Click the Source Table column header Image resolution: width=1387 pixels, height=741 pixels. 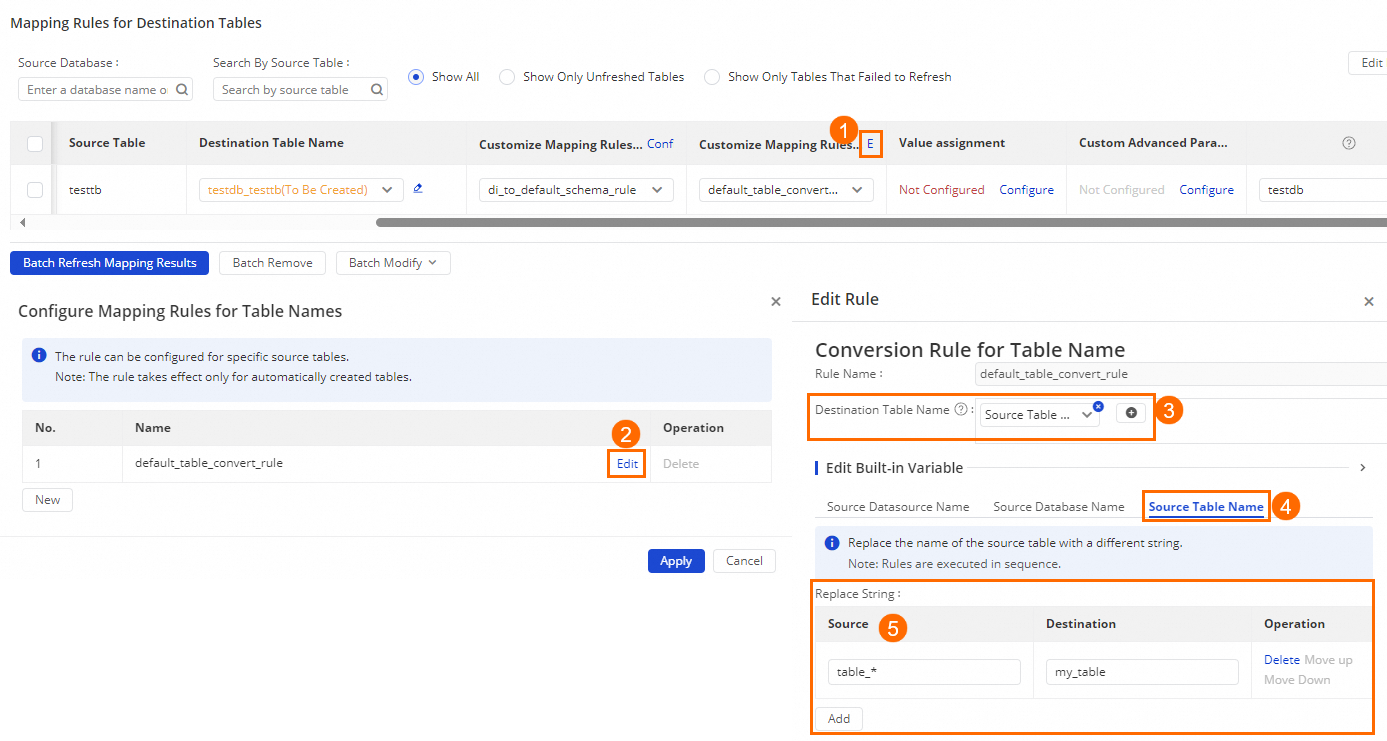107,143
